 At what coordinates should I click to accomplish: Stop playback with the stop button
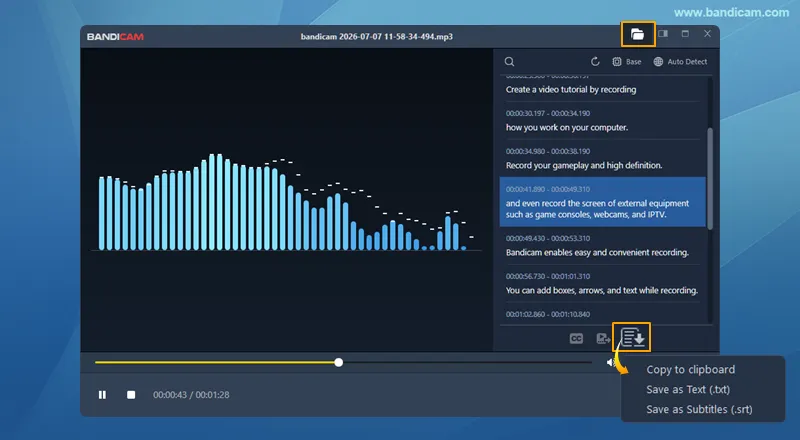(x=131, y=395)
